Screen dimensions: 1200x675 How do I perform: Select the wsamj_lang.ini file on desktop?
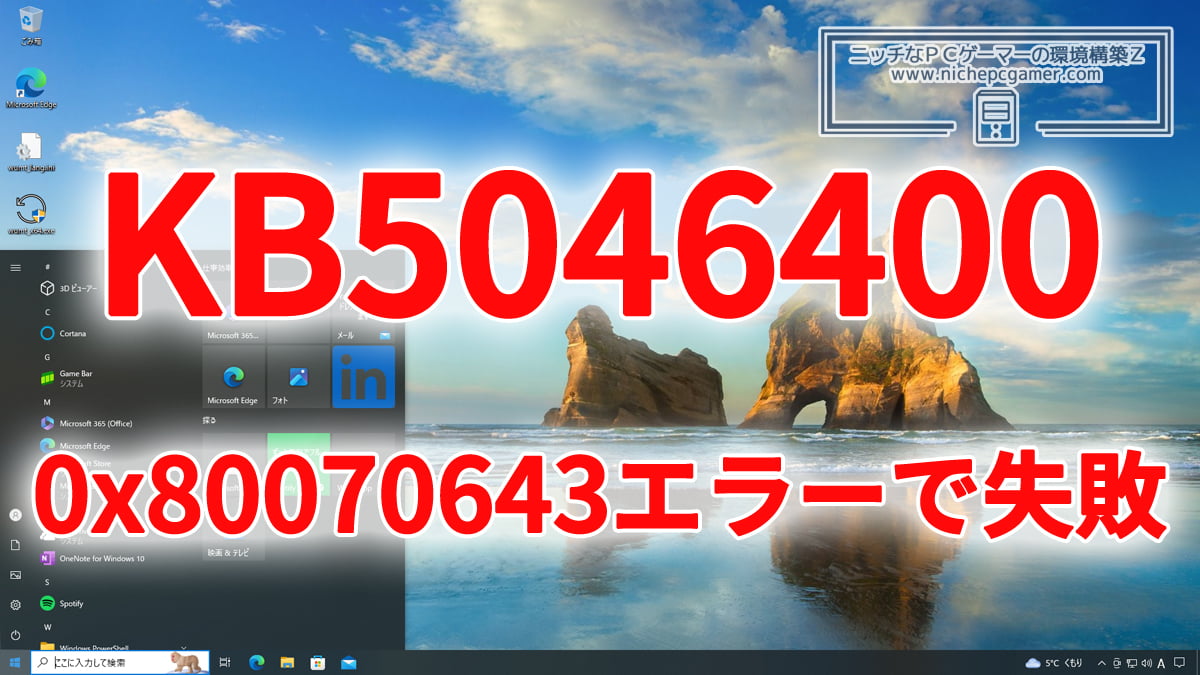coord(31,152)
